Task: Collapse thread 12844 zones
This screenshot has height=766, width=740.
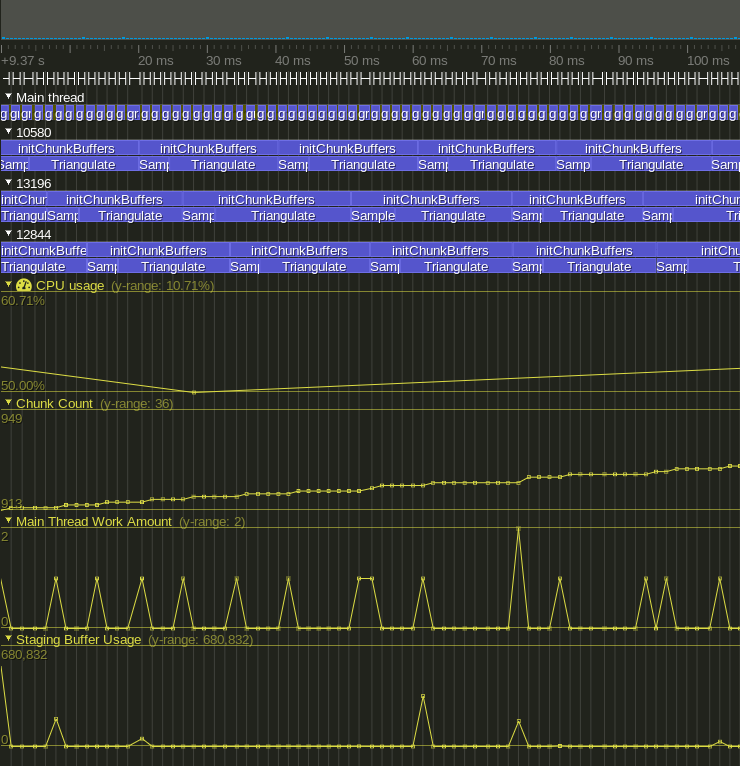Action: 8,234
